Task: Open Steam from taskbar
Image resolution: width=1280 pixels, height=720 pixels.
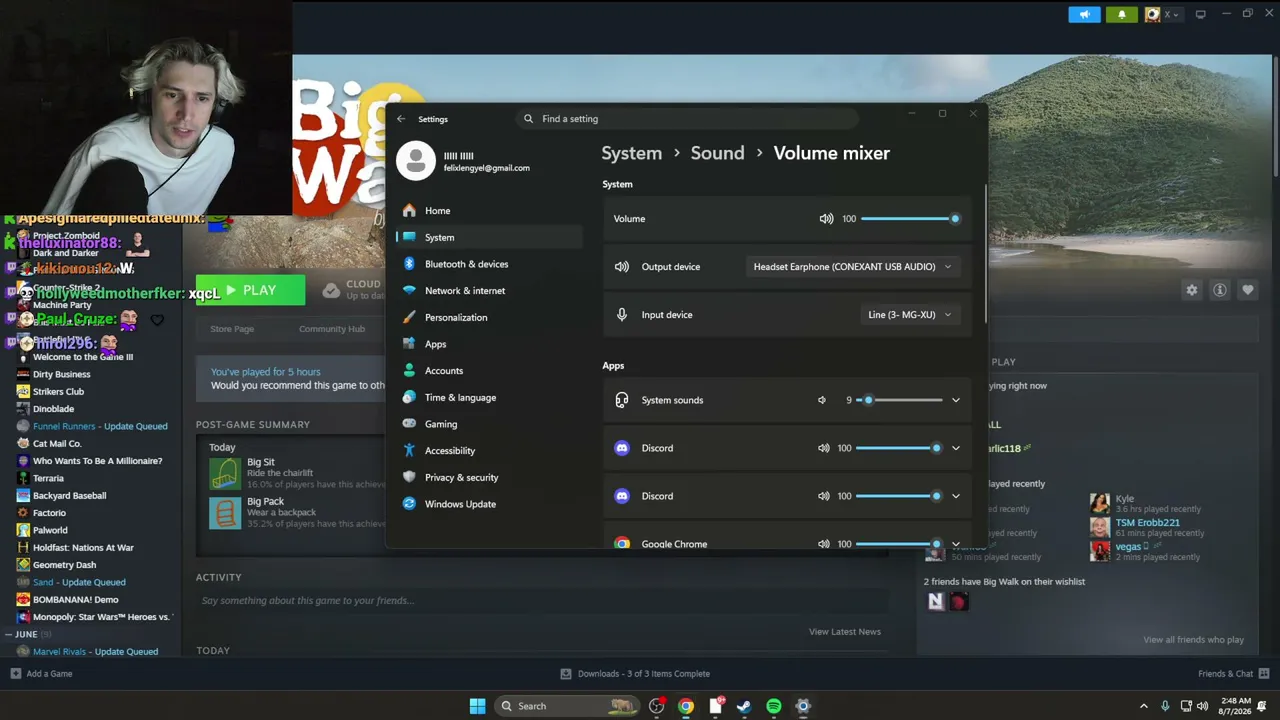Action: tap(744, 706)
